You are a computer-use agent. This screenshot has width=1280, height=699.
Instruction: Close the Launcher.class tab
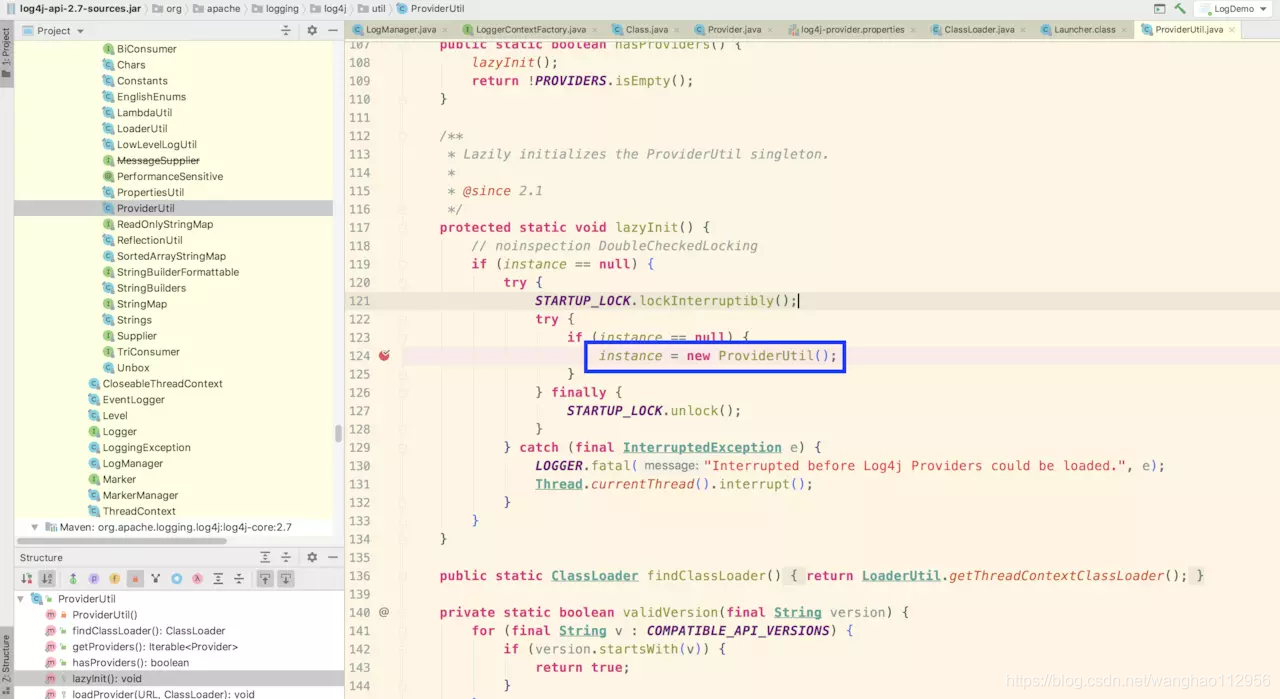(x=1123, y=30)
